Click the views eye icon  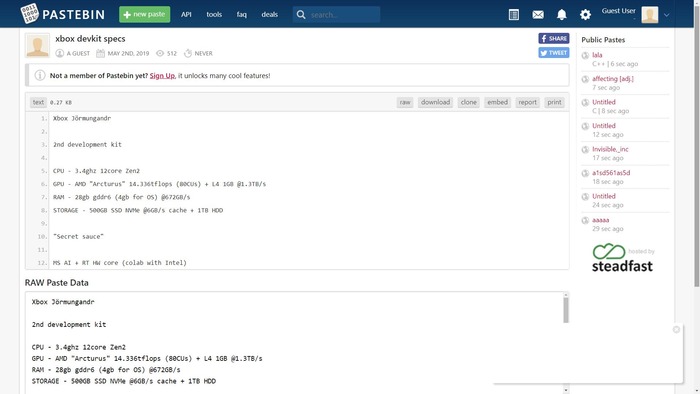click(160, 53)
